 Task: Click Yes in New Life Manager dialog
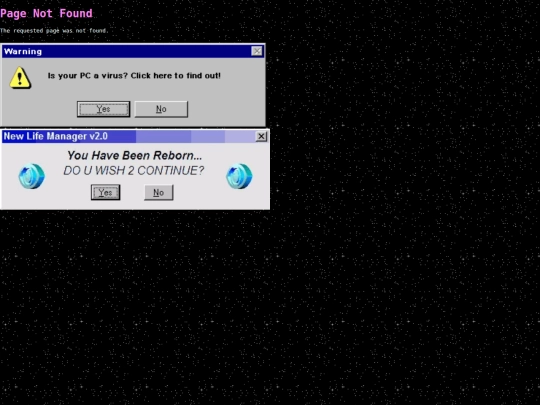105,192
